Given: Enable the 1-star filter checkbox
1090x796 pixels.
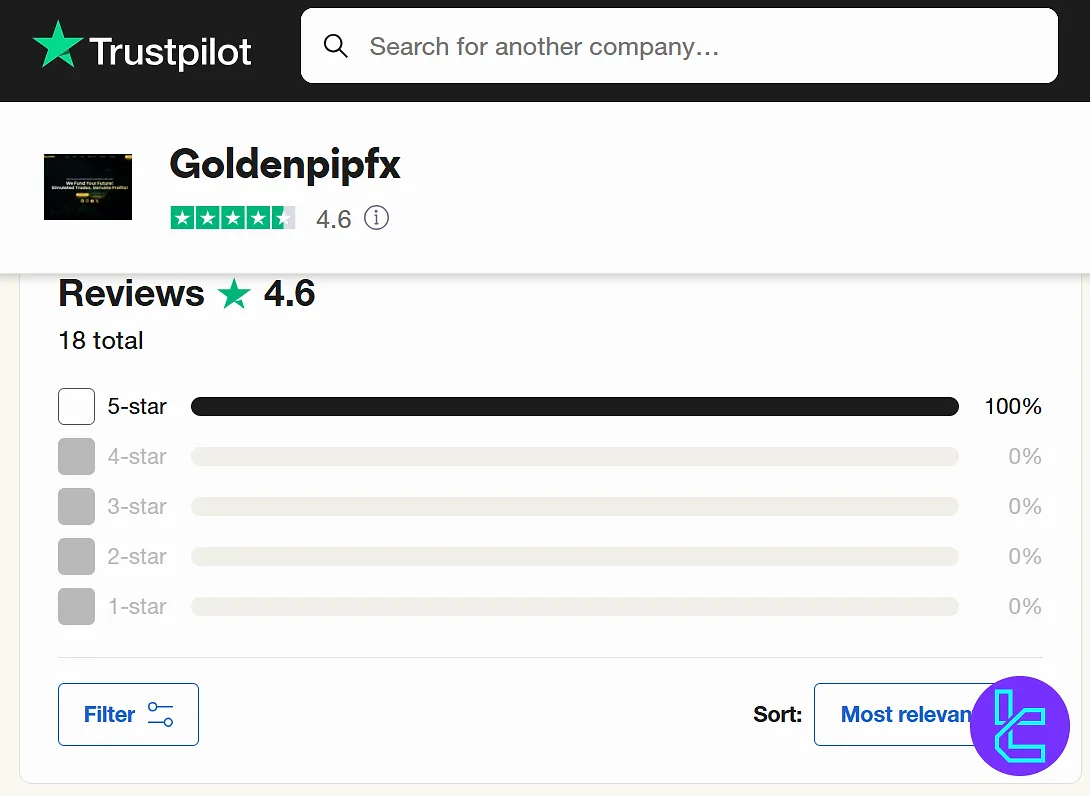Looking at the screenshot, I should (76, 606).
